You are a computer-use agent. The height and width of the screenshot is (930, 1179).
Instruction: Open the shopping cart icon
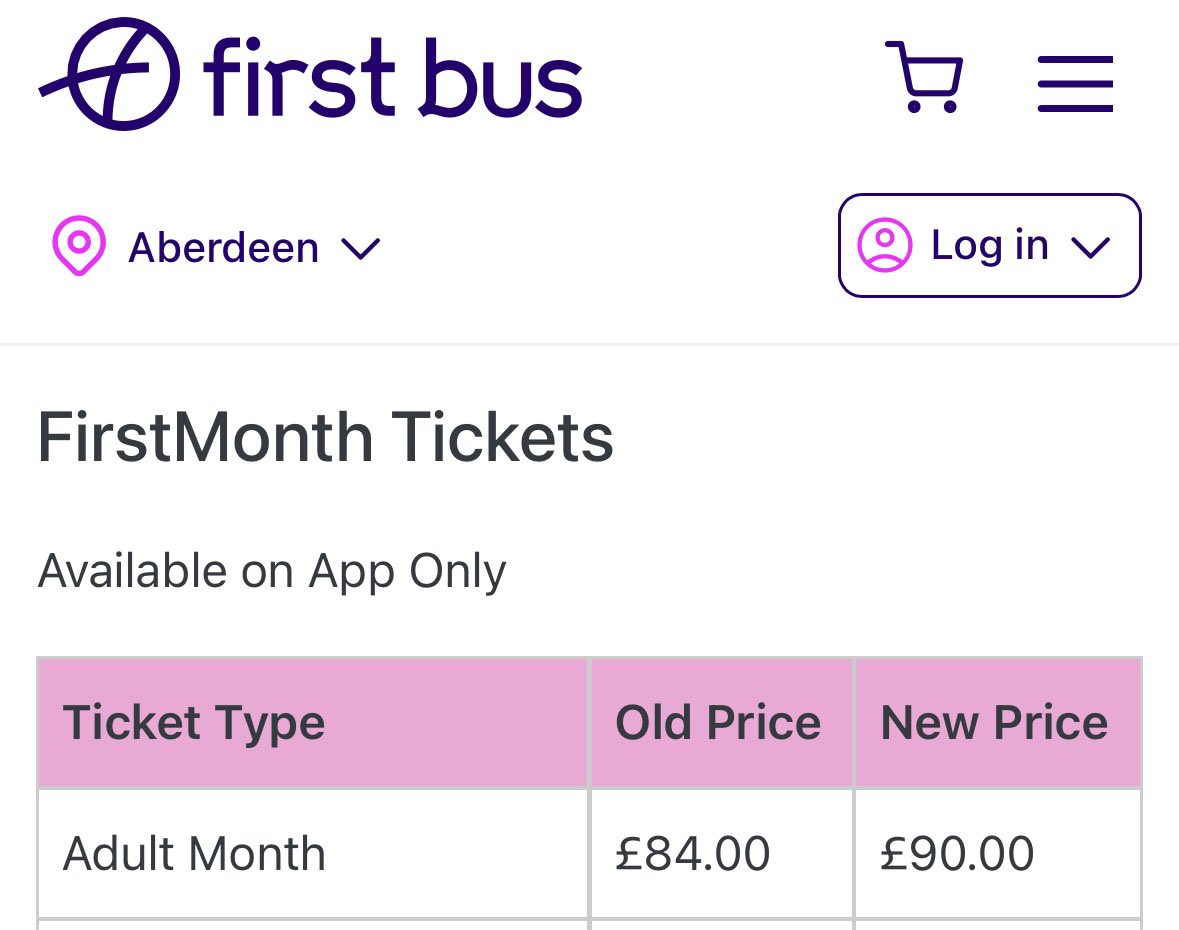924,78
